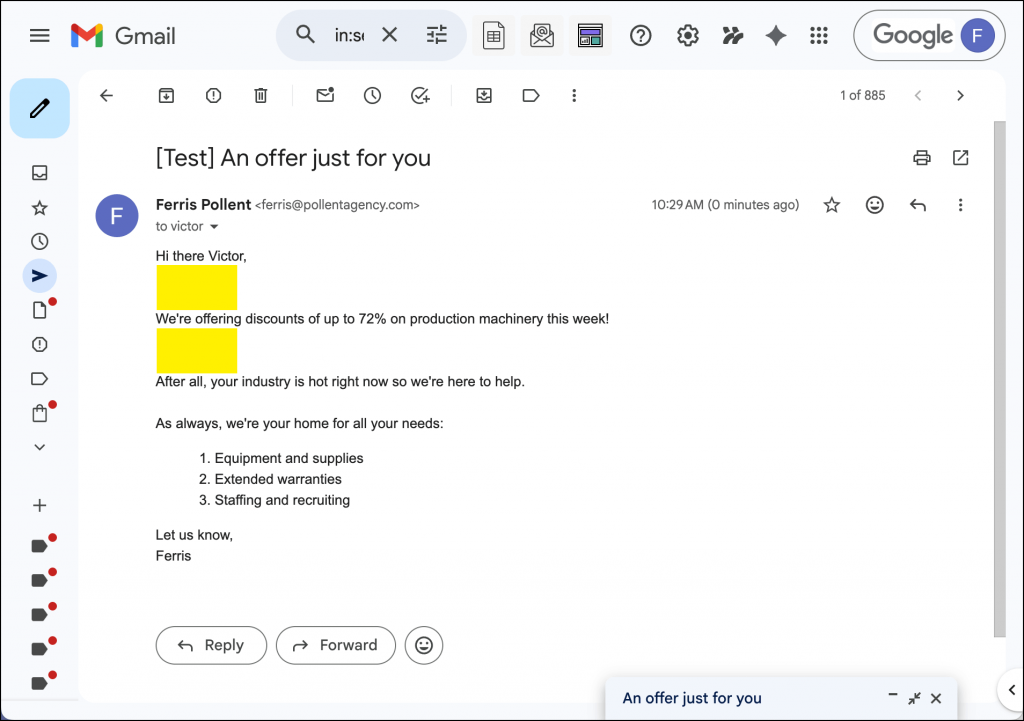Click the Move to icon
Screen dimensions: 1024x721
pos(484,96)
